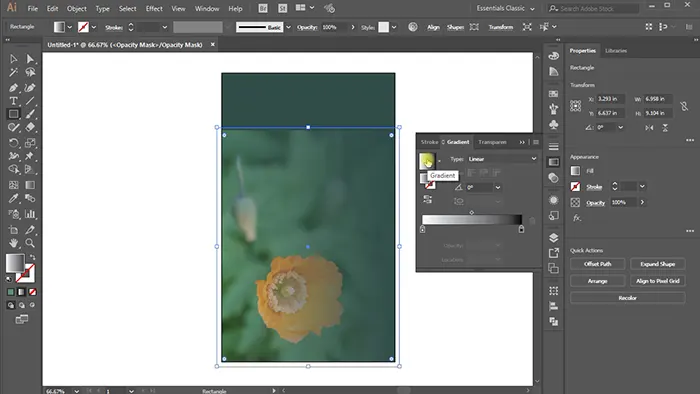Viewport: 700px width, 394px height.
Task: Select the Rectangle tool
Action: 13,114
